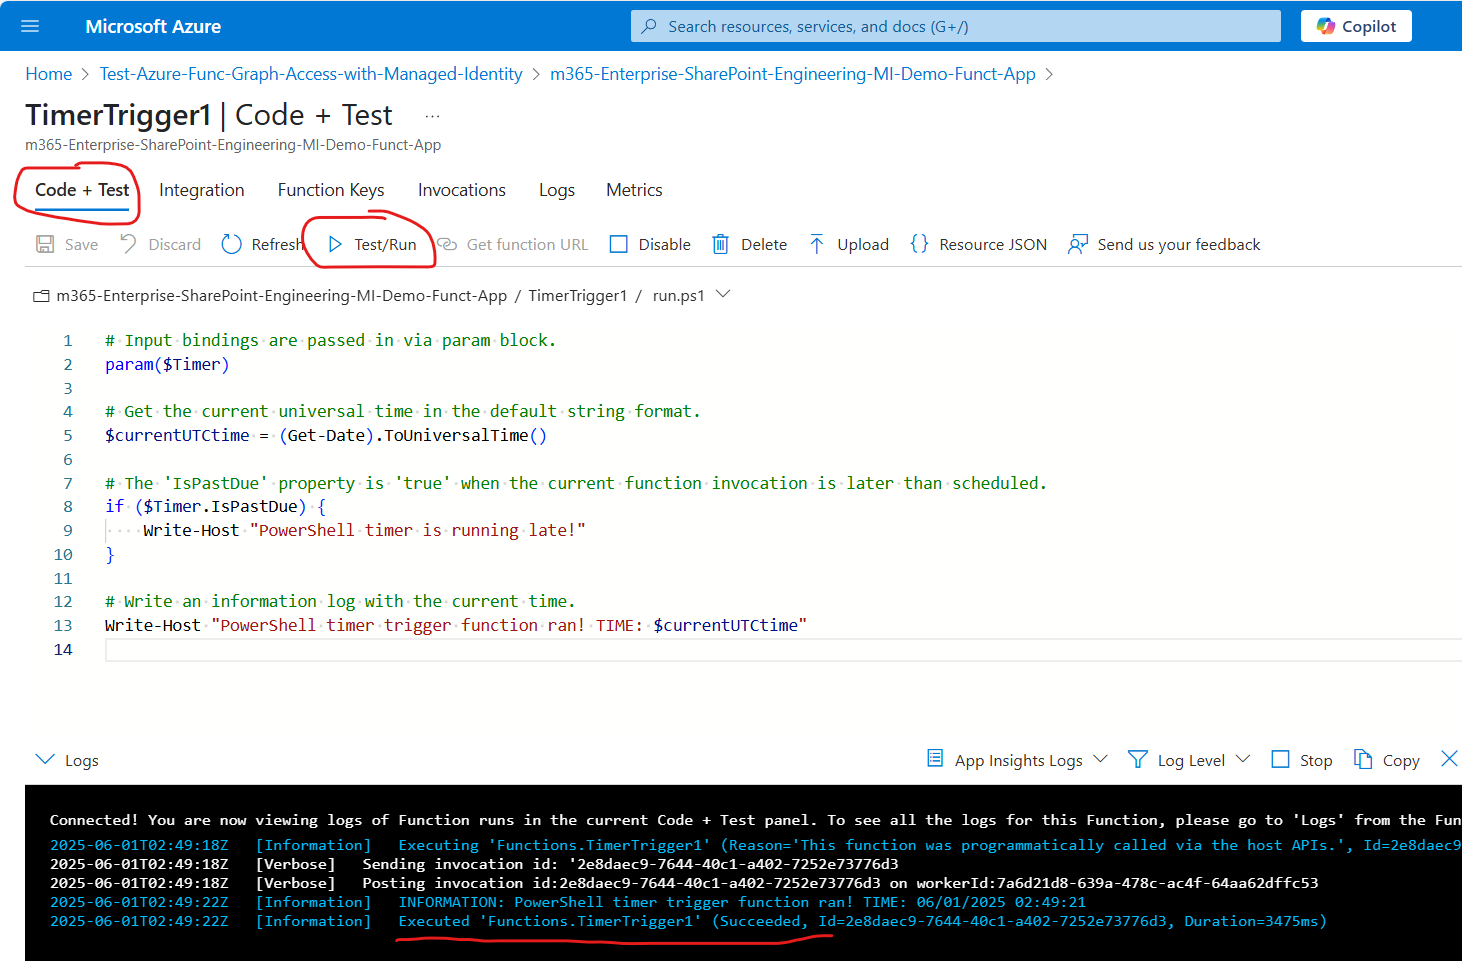Expand the run.ps1 file selector dropdown

(x=723, y=295)
